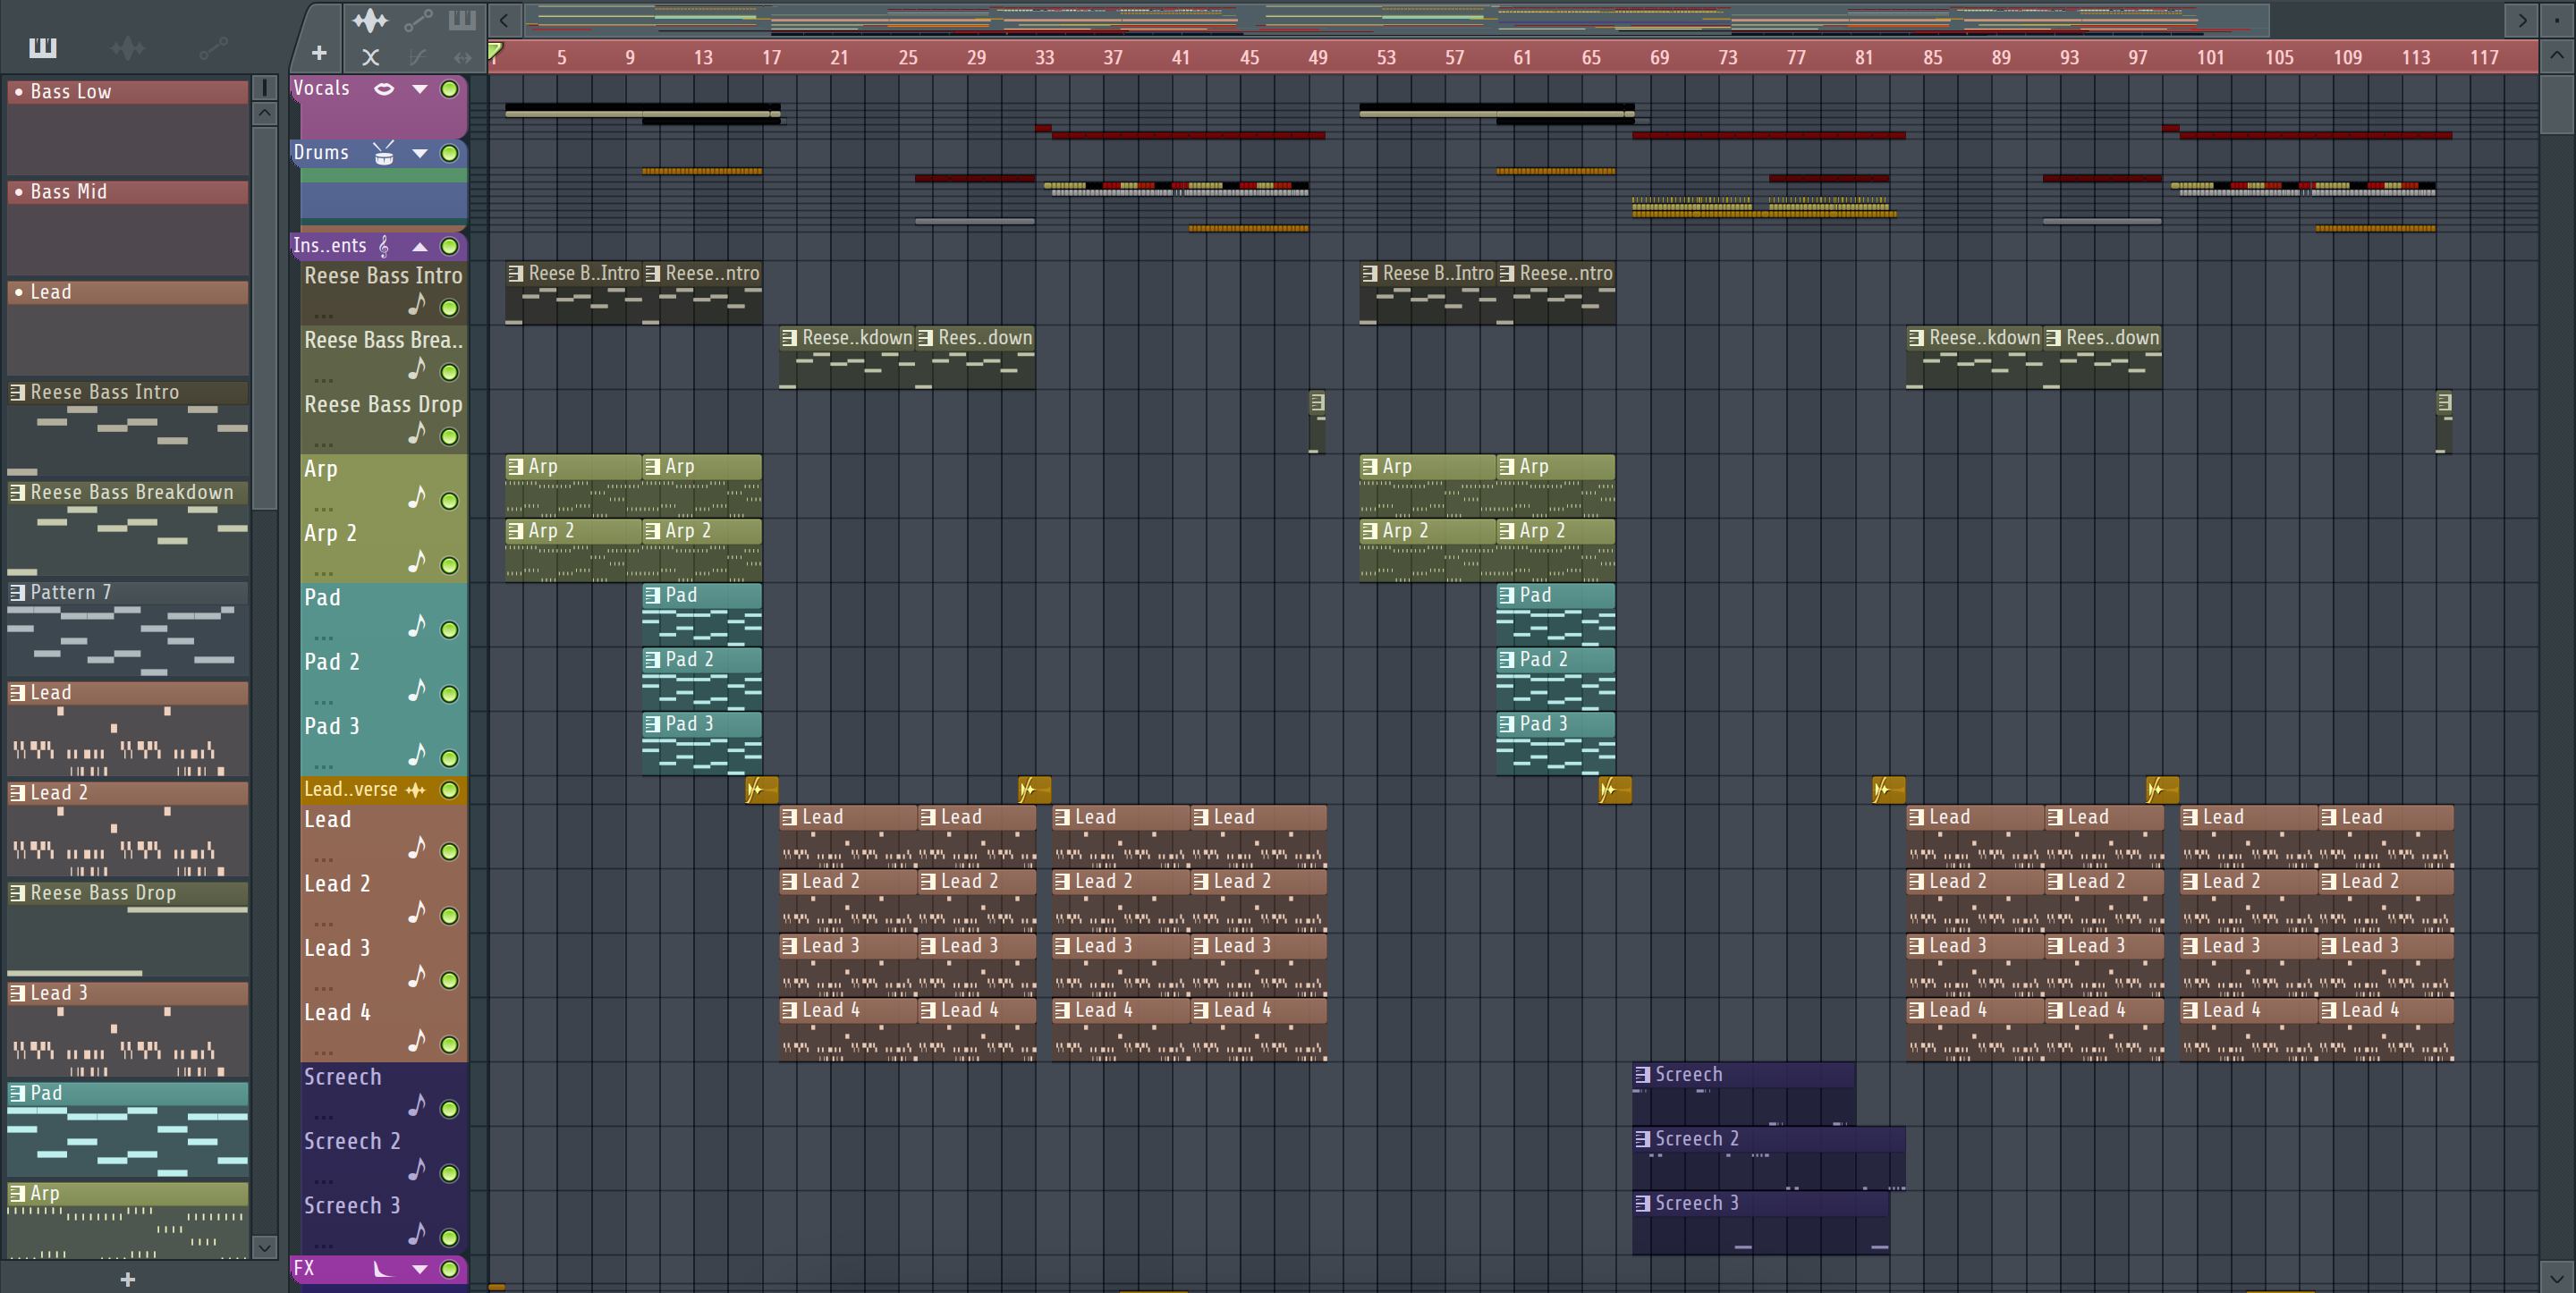This screenshot has width=2576, height=1293.
Task: Expand the Drums group arrow
Action: point(420,153)
